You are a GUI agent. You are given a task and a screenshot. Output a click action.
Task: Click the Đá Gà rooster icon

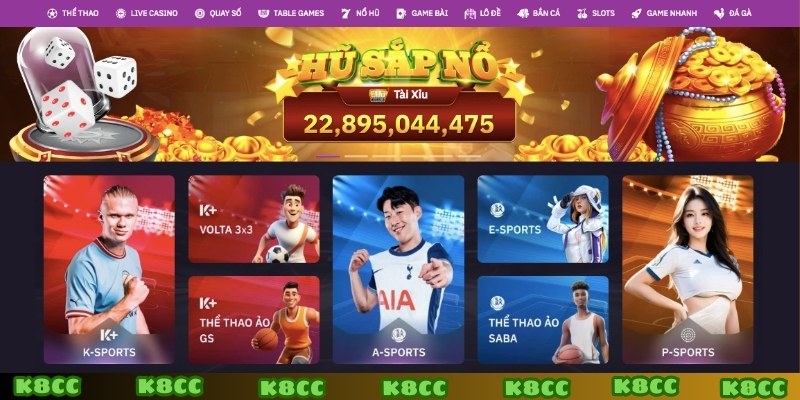click(719, 14)
